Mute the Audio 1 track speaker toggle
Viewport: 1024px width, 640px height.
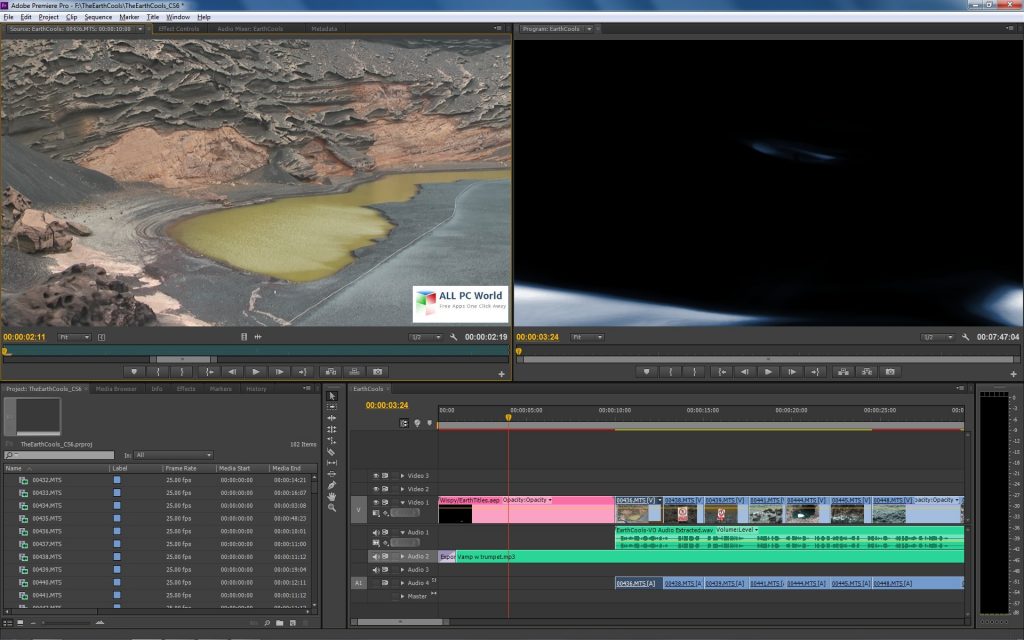coord(376,532)
